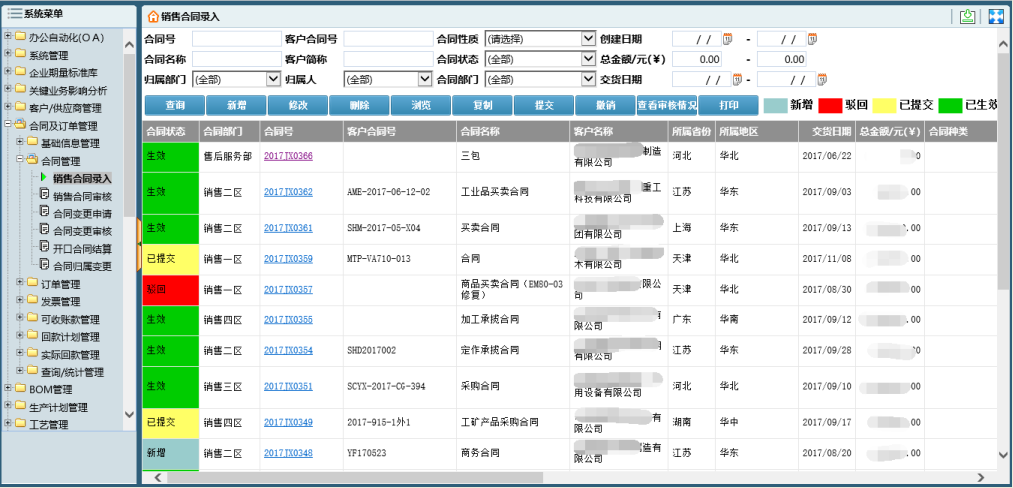
Task: Click the blue fullscreen expand icon
Action: pyautogui.click(x=995, y=16)
